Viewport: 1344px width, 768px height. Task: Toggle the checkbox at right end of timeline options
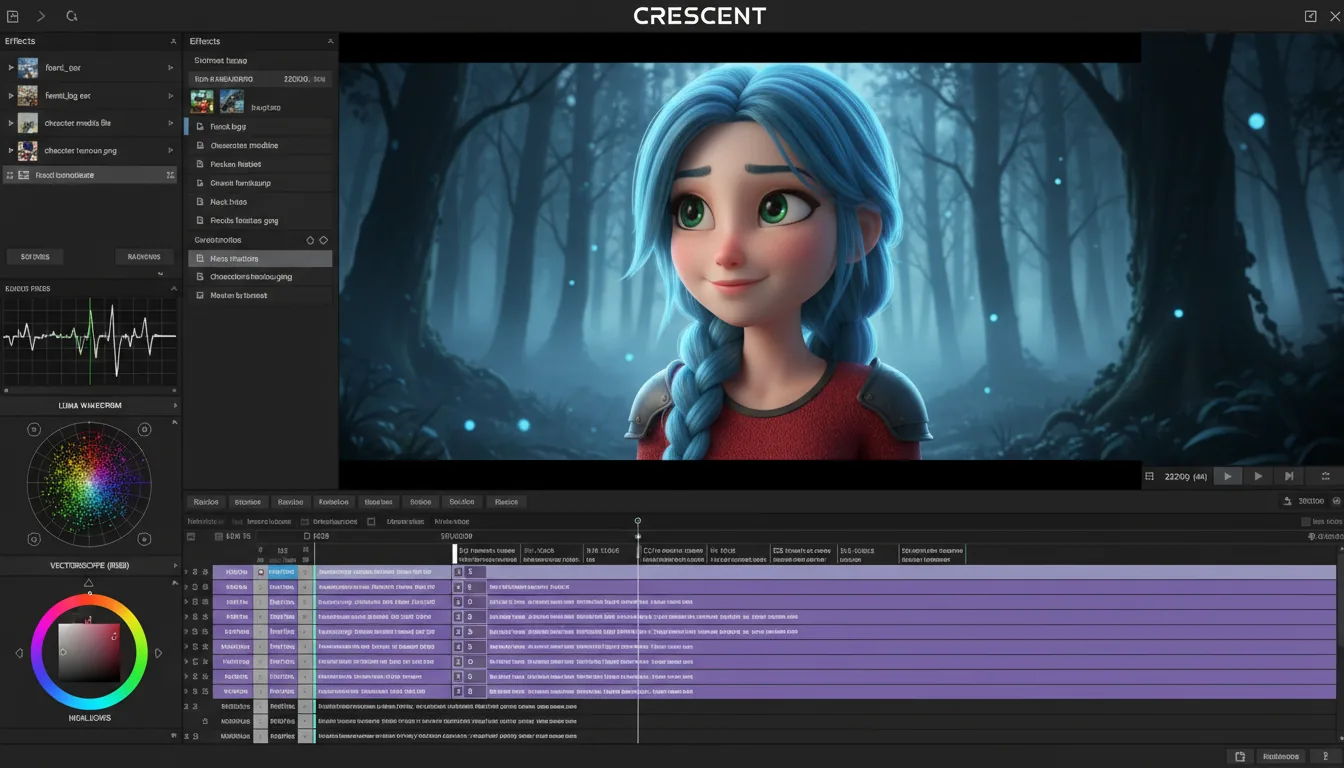tap(1306, 522)
